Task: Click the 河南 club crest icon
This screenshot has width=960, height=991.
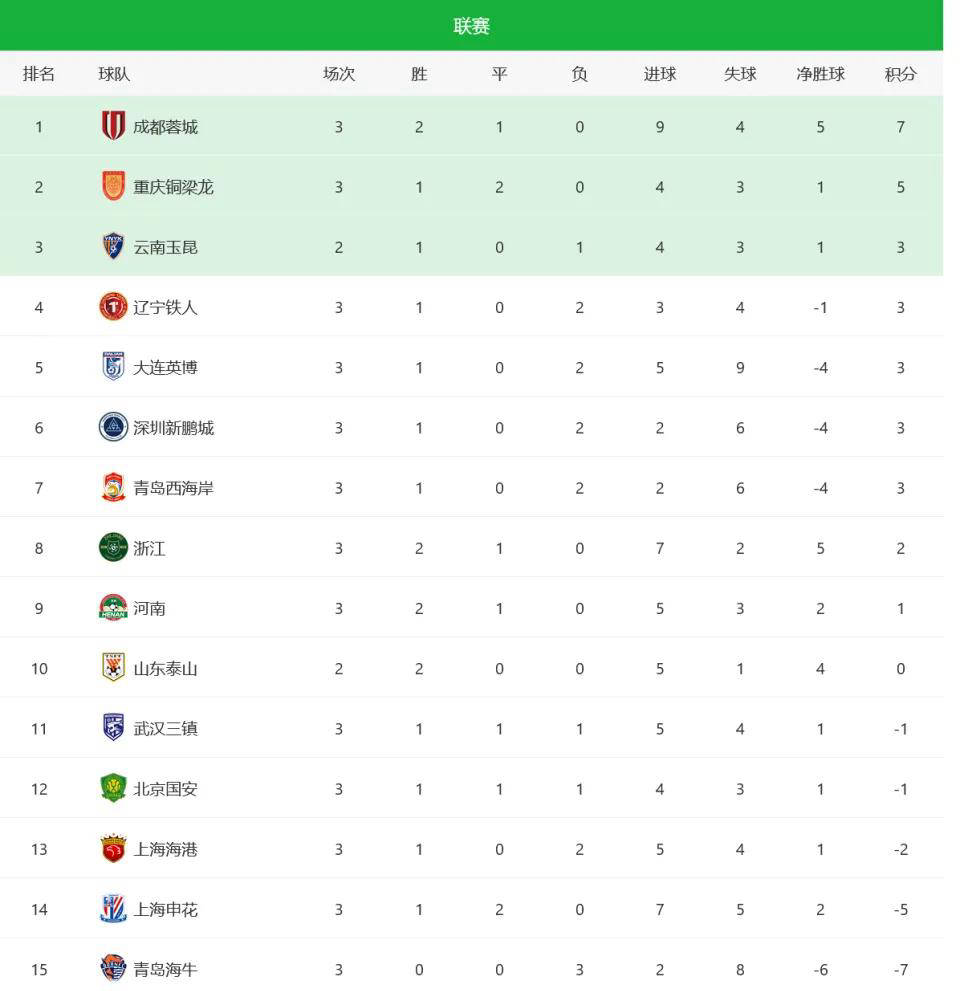Action: coord(113,608)
